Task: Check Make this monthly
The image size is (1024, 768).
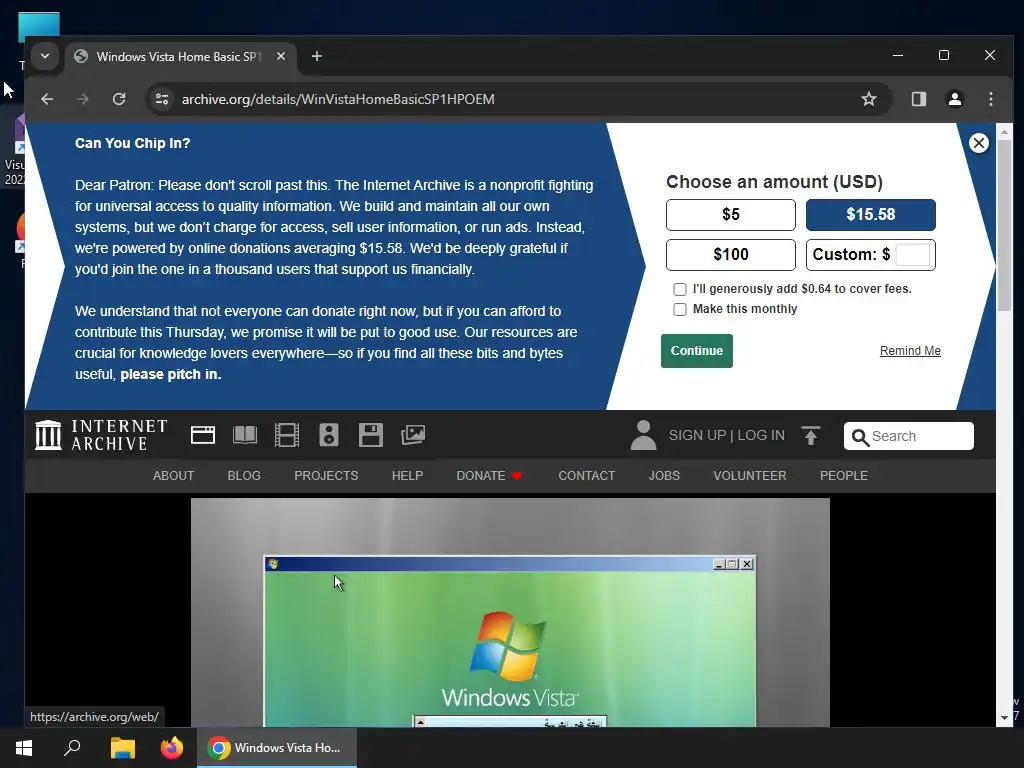Action: [680, 310]
